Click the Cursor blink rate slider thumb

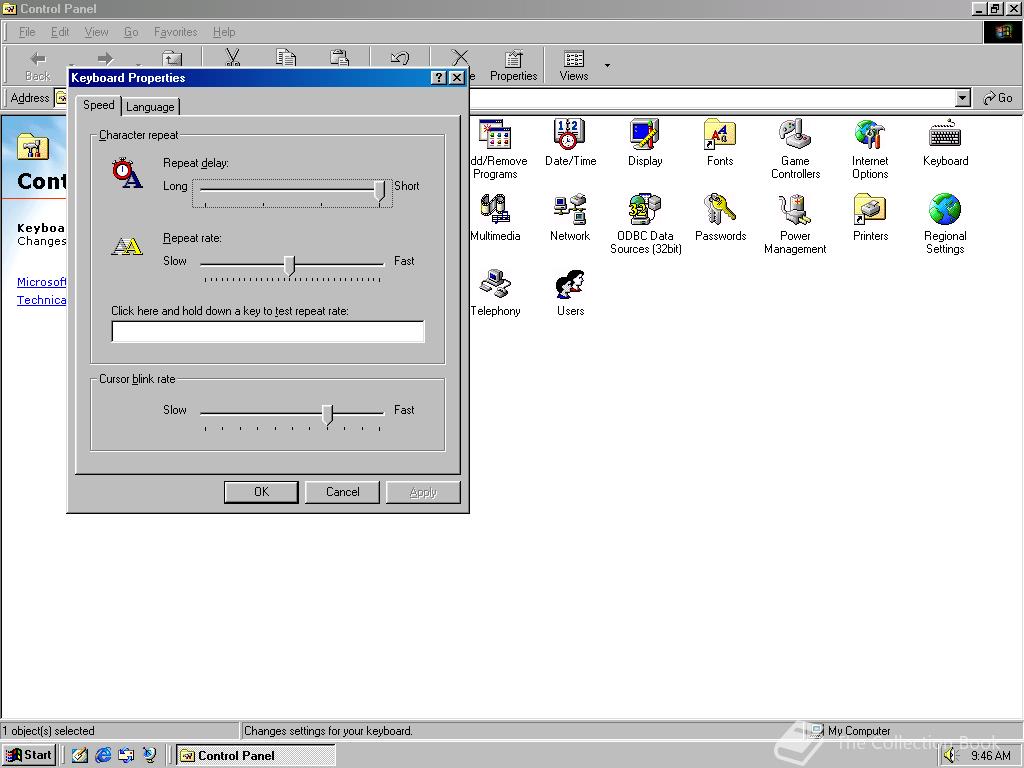tap(328, 414)
